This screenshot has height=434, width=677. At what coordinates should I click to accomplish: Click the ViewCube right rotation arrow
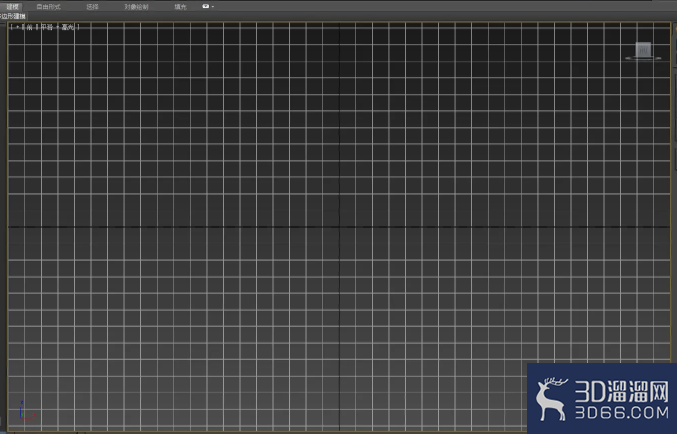(658, 58)
